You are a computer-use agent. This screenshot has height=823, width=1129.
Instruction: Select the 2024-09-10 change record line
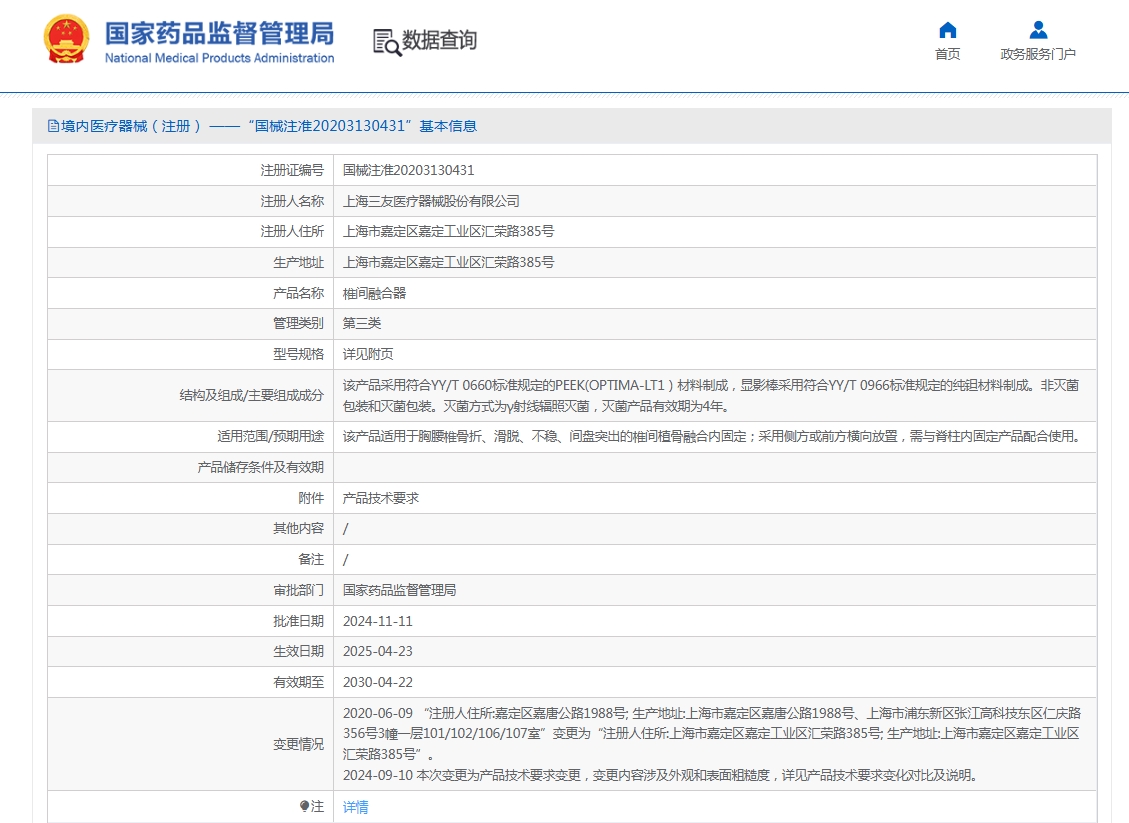[x=660, y=775]
